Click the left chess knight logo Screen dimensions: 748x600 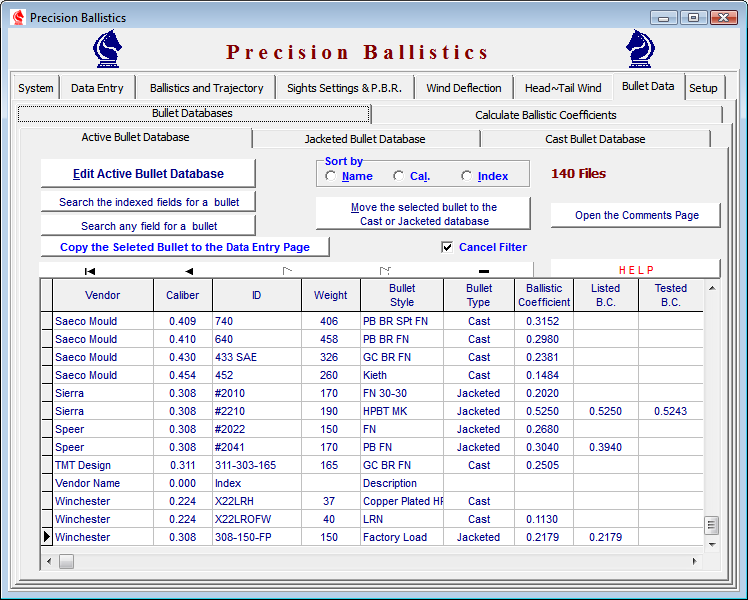(109, 49)
